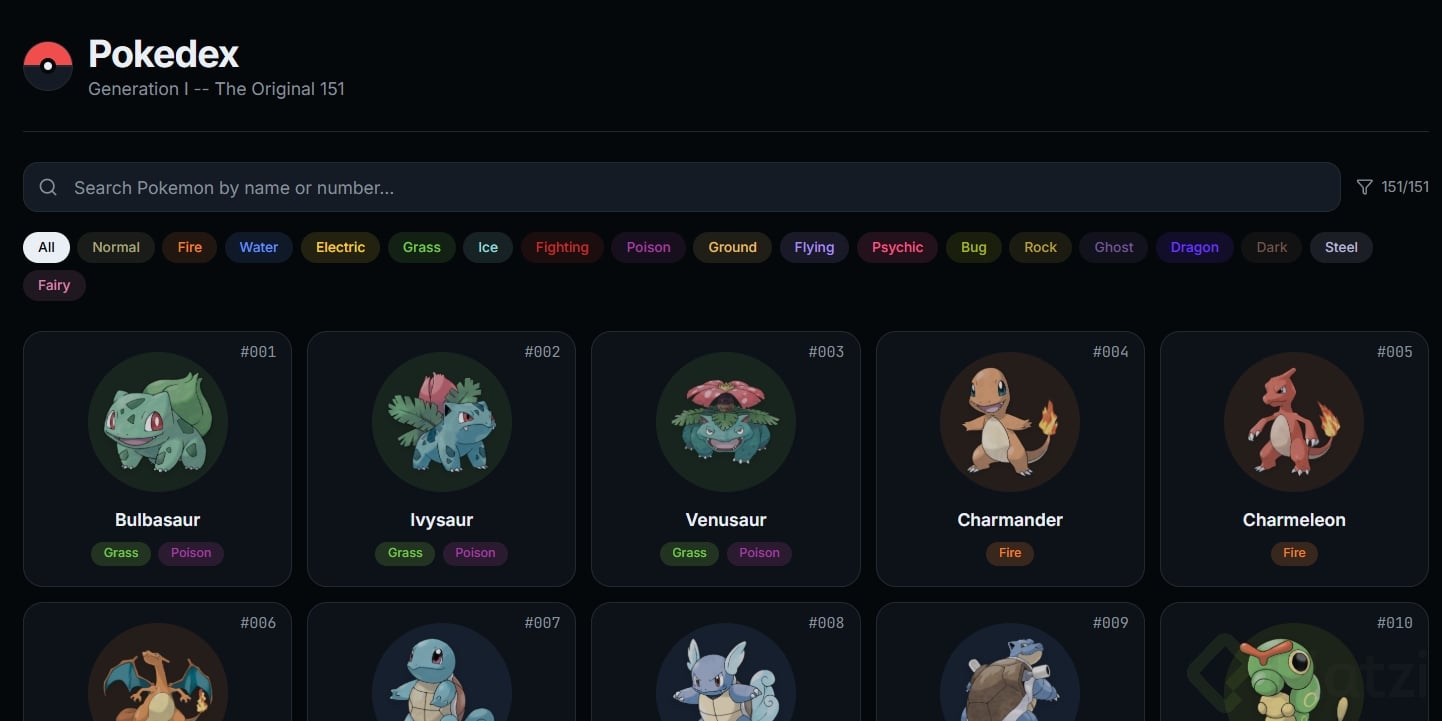The image size is (1442, 721).
Task: Enable the Water type filter chip
Action: coord(259,247)
